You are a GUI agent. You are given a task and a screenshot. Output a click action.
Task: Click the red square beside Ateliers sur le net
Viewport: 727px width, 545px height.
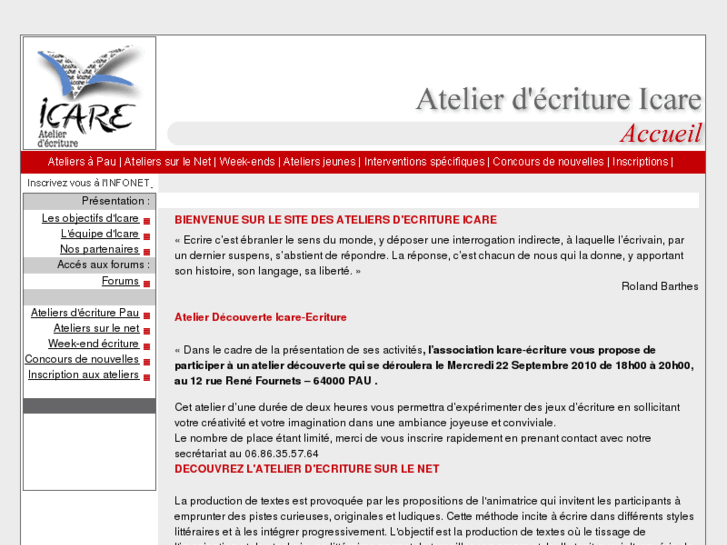click(x=147, y=331)
